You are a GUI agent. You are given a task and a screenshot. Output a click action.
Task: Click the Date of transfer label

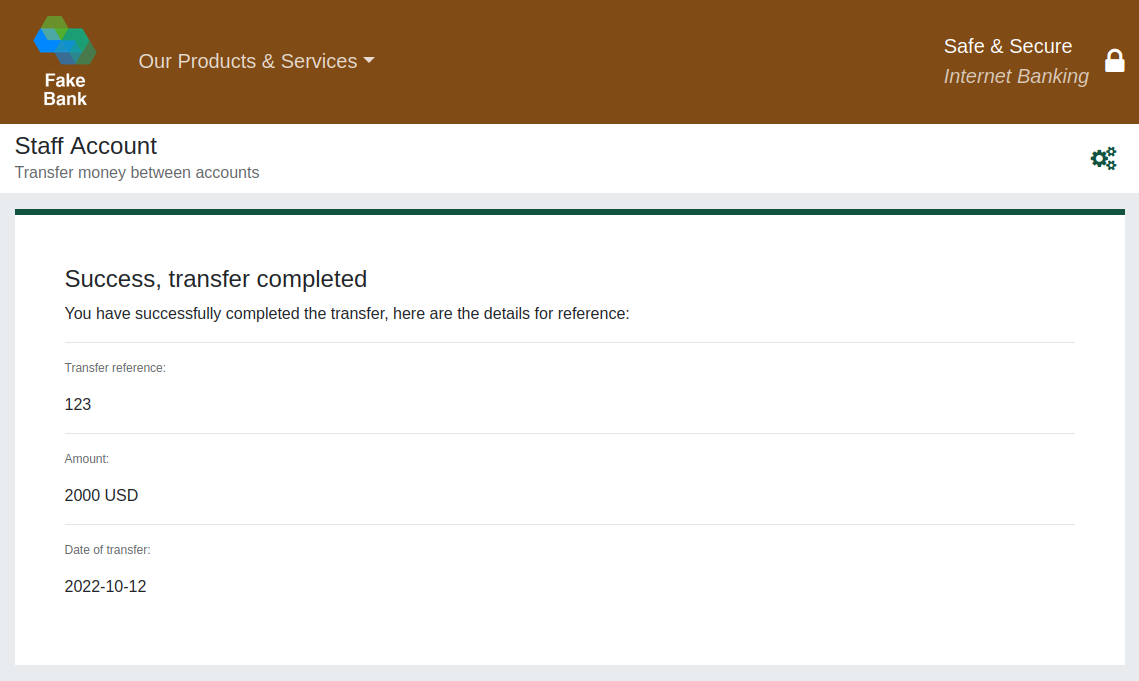coord(107,550)
